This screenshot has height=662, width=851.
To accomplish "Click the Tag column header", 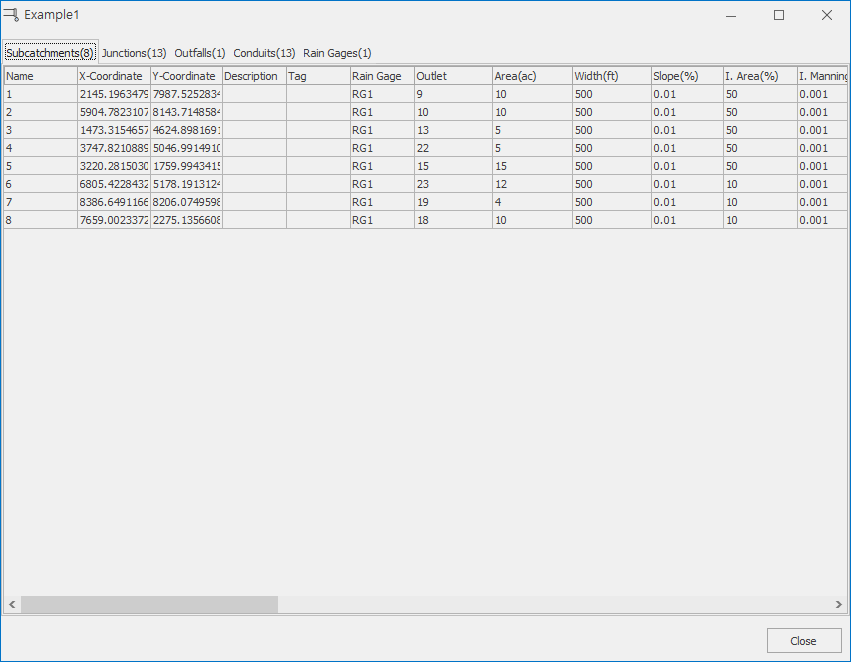I will [x=318, y=76].
